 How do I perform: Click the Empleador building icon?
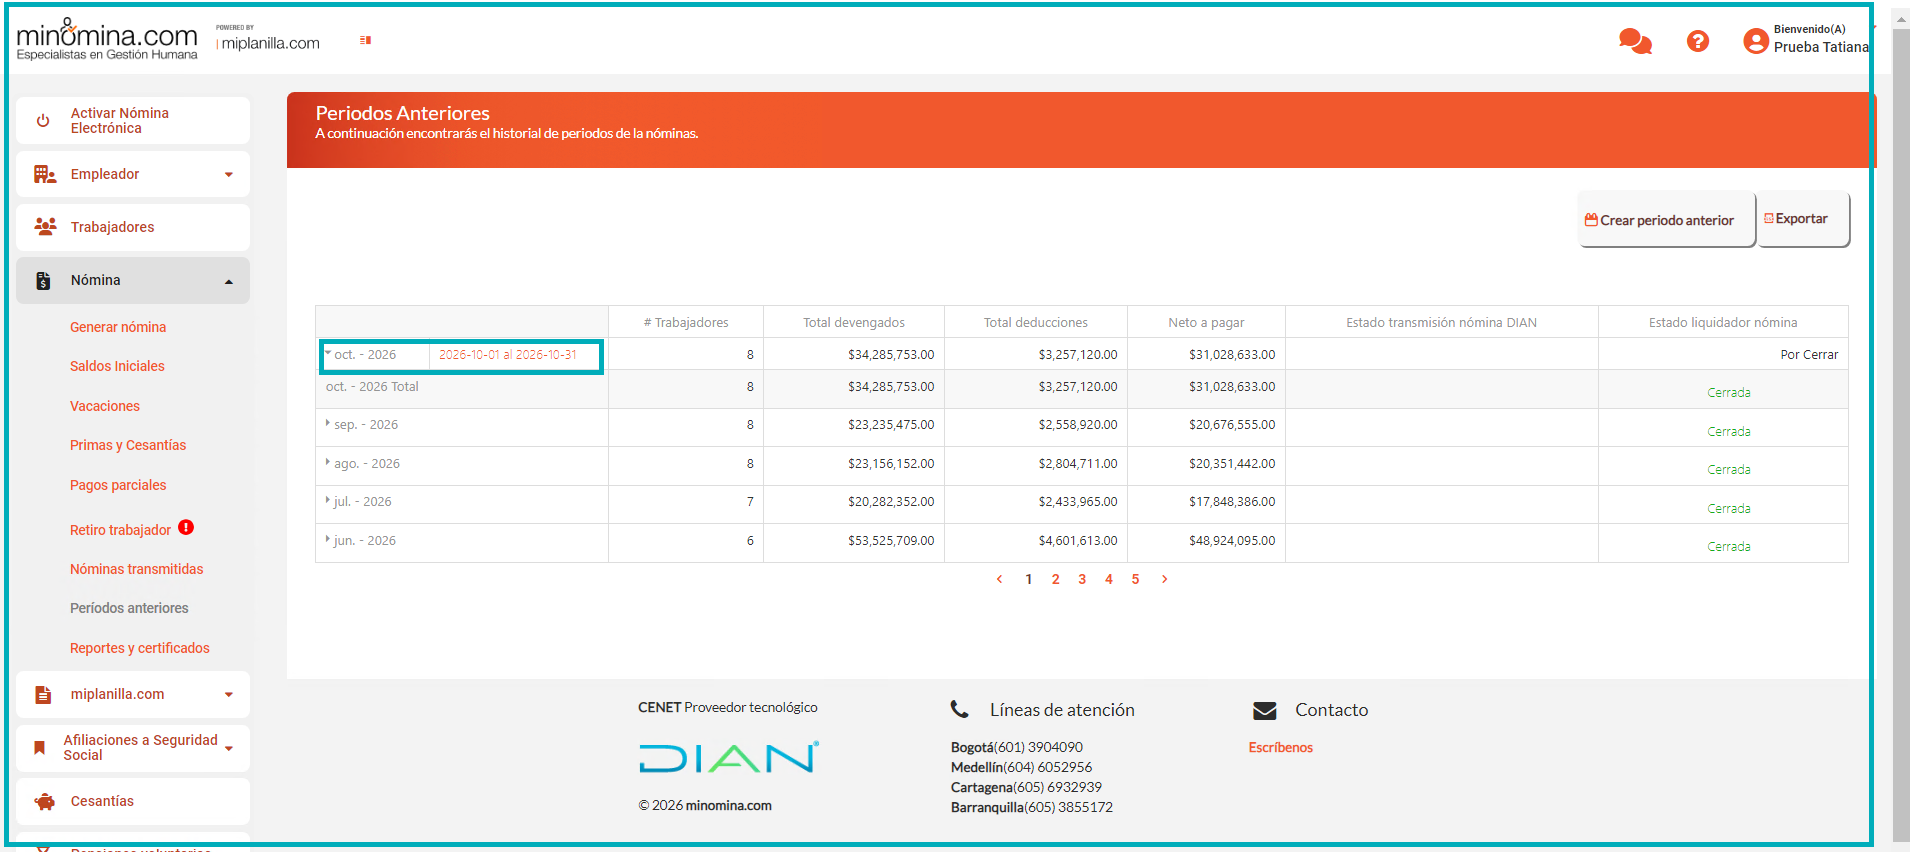point(45,174)
